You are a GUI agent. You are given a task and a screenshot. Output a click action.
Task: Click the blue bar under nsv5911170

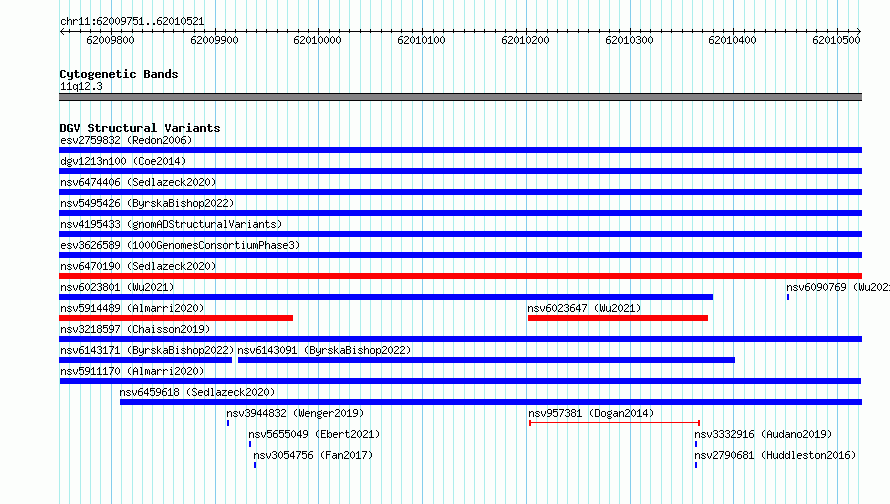tap(460, 381)
